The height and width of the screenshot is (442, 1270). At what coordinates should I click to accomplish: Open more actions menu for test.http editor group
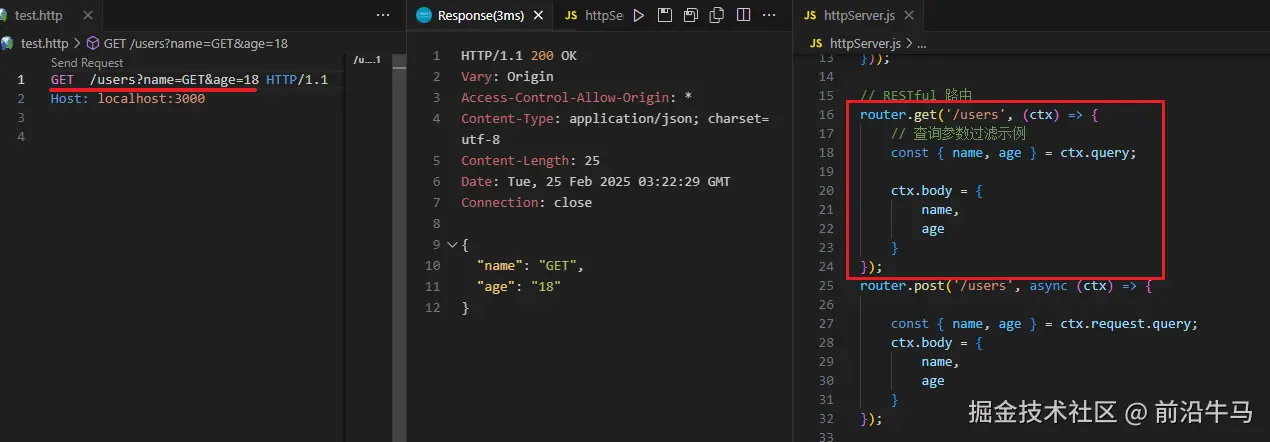pos(383,15)
